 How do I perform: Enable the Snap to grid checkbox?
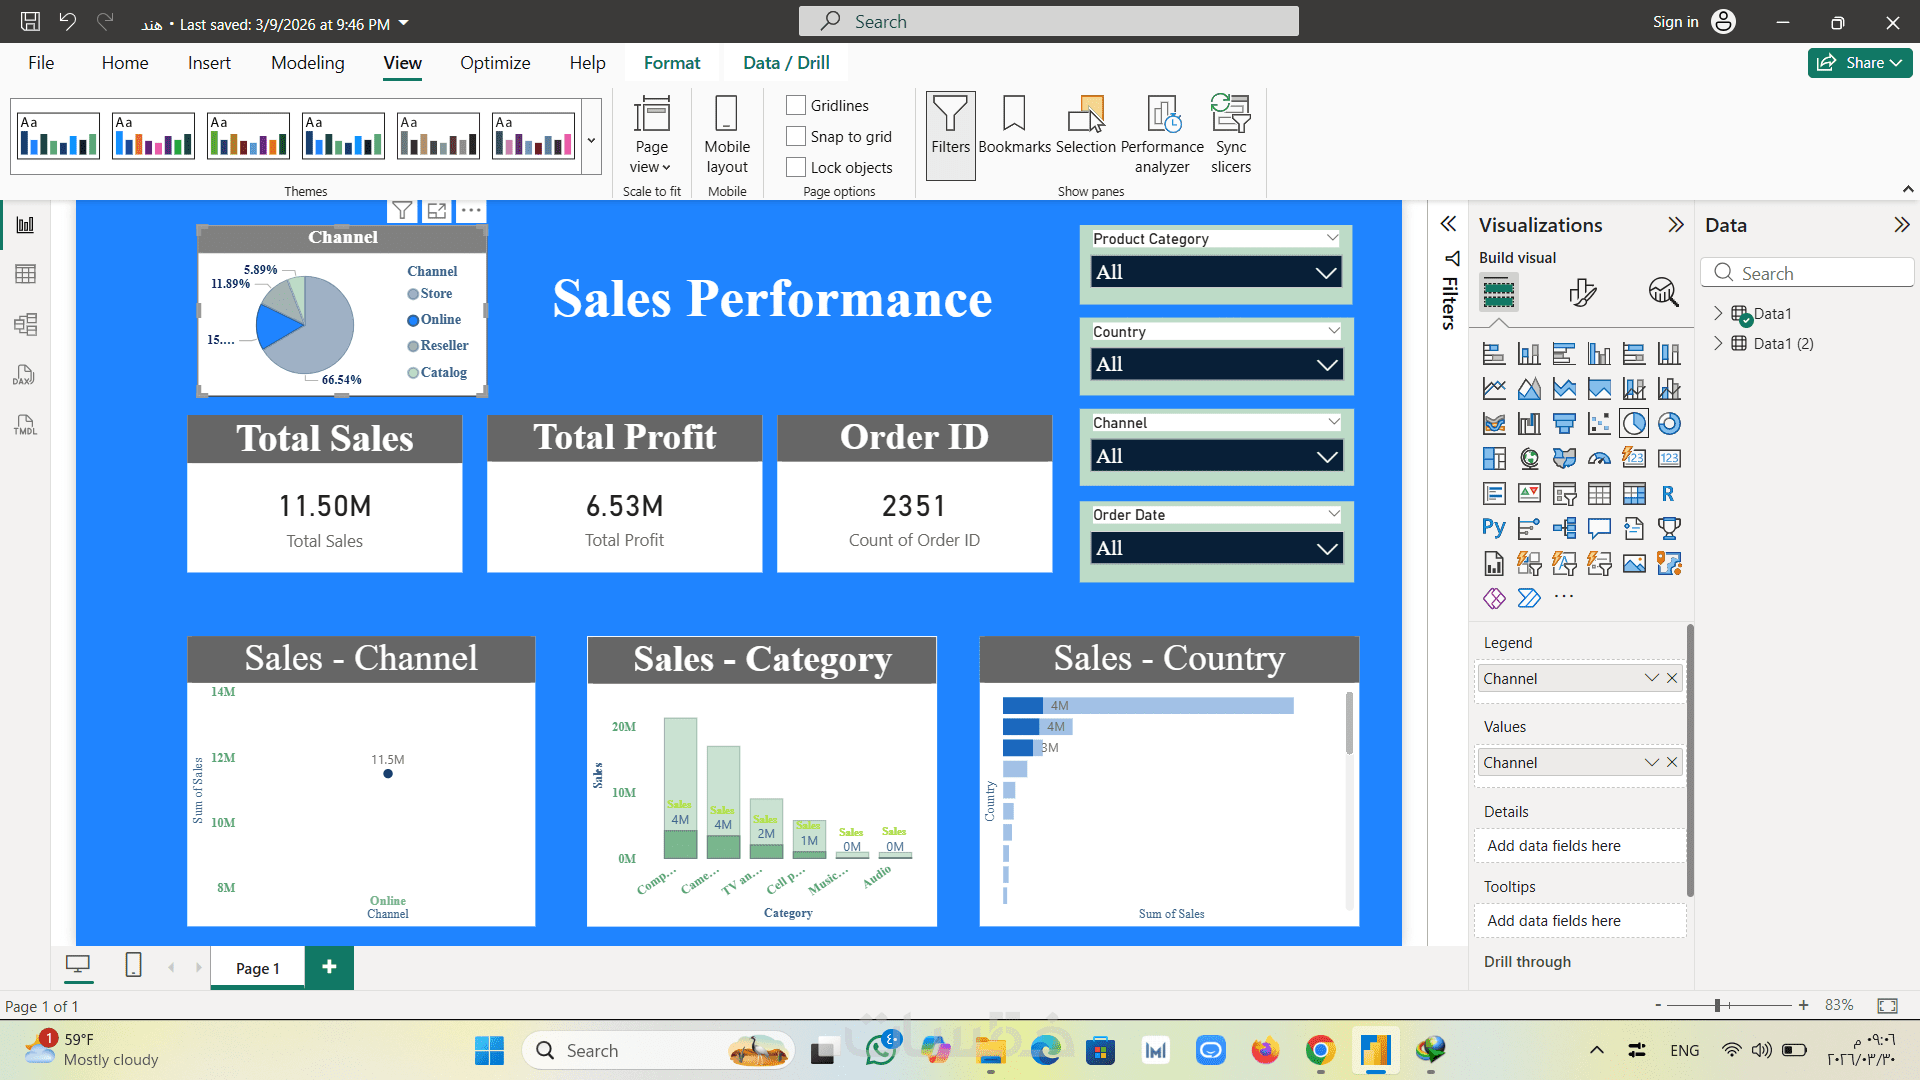pos(796,136)
